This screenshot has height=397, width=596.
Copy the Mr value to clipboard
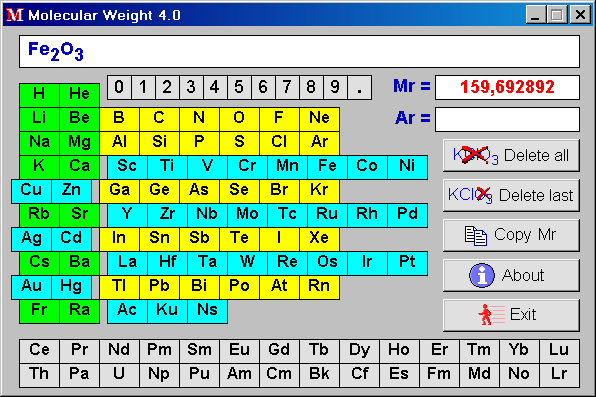(x=511, y=235)
